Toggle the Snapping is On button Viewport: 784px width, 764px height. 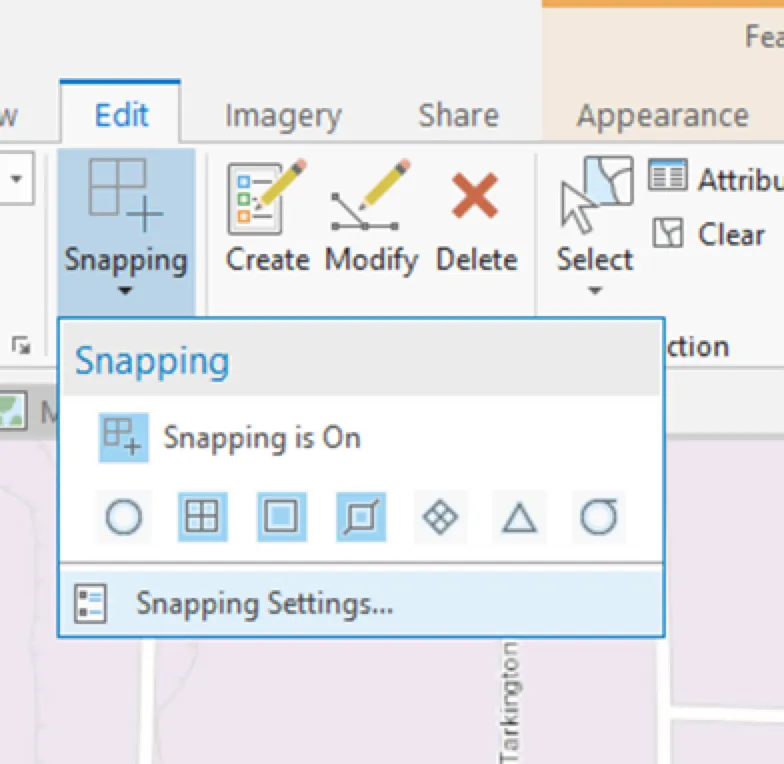(x=124, y=438)
